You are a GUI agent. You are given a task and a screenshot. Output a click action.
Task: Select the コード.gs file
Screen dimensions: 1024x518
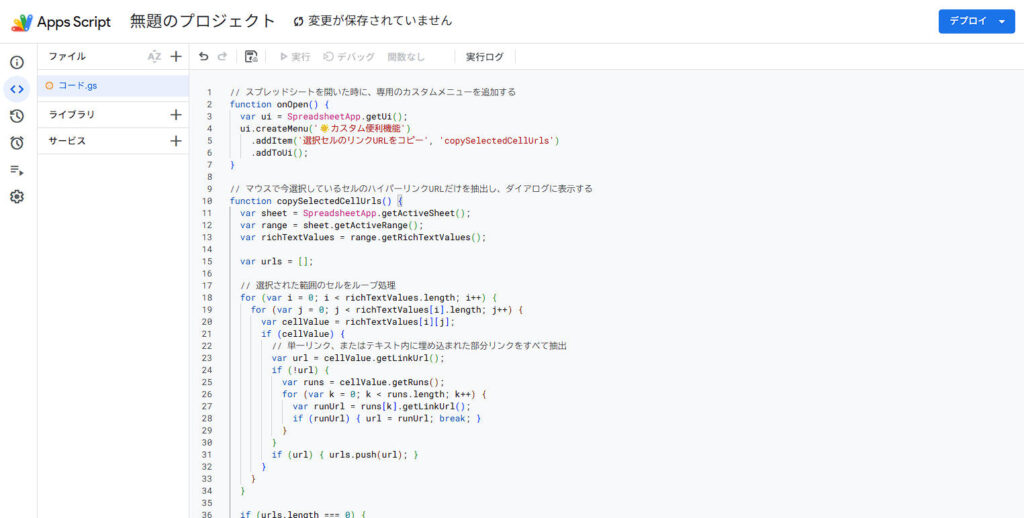coord(113,86)
